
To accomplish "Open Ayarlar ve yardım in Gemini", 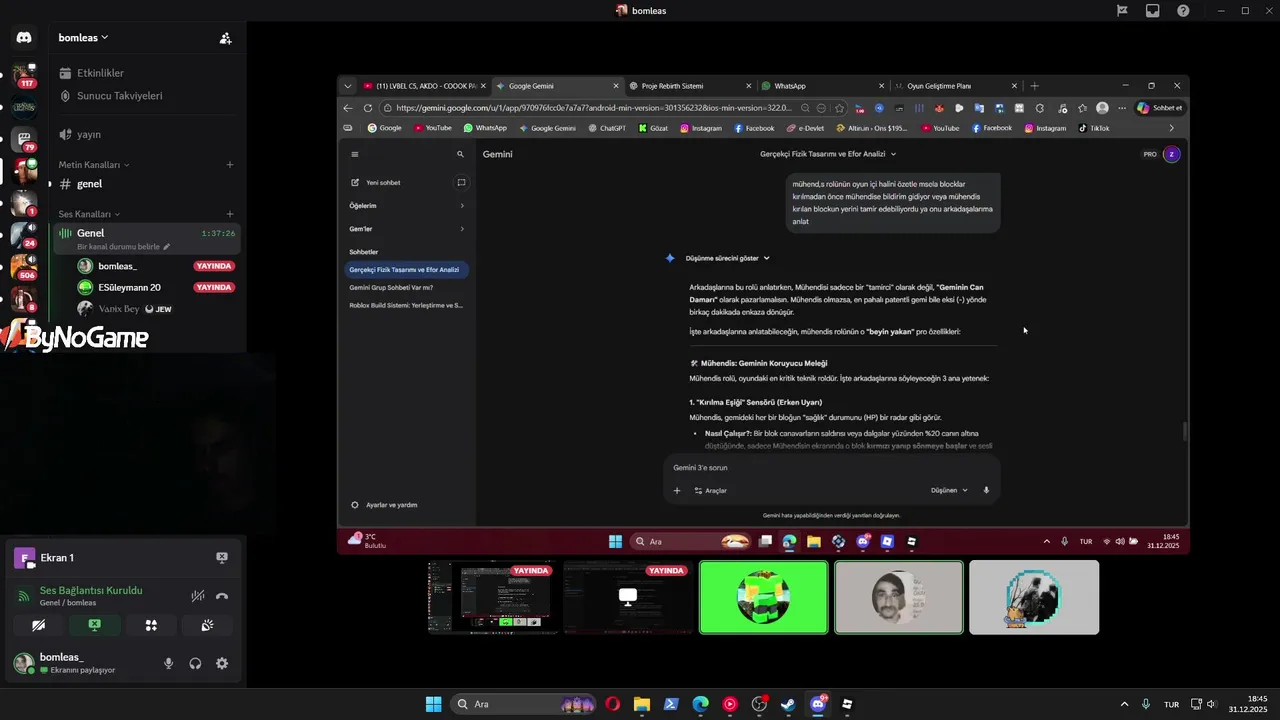I will (385, 505).
